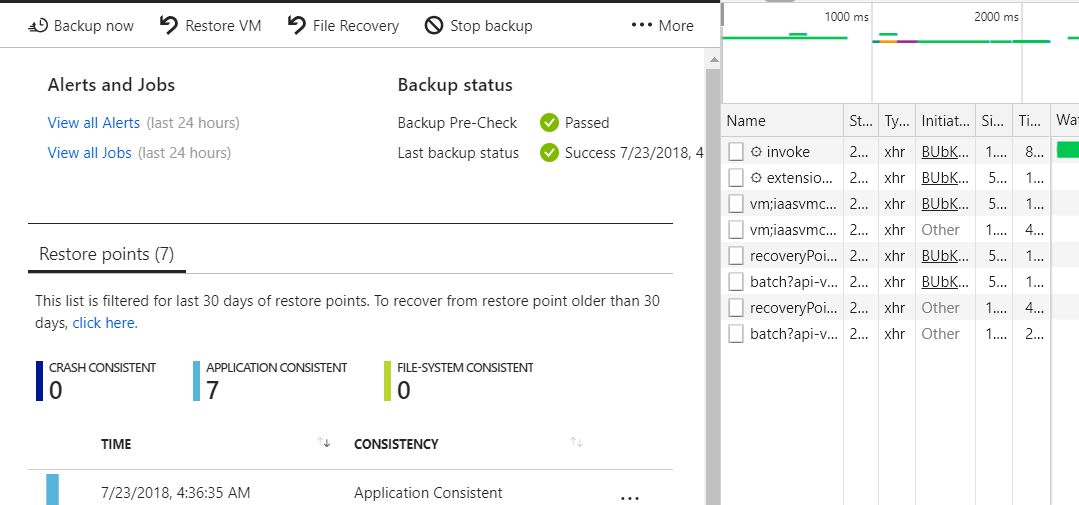Open View all Jobs link
1079x505 pixels.
pos(90,153)
